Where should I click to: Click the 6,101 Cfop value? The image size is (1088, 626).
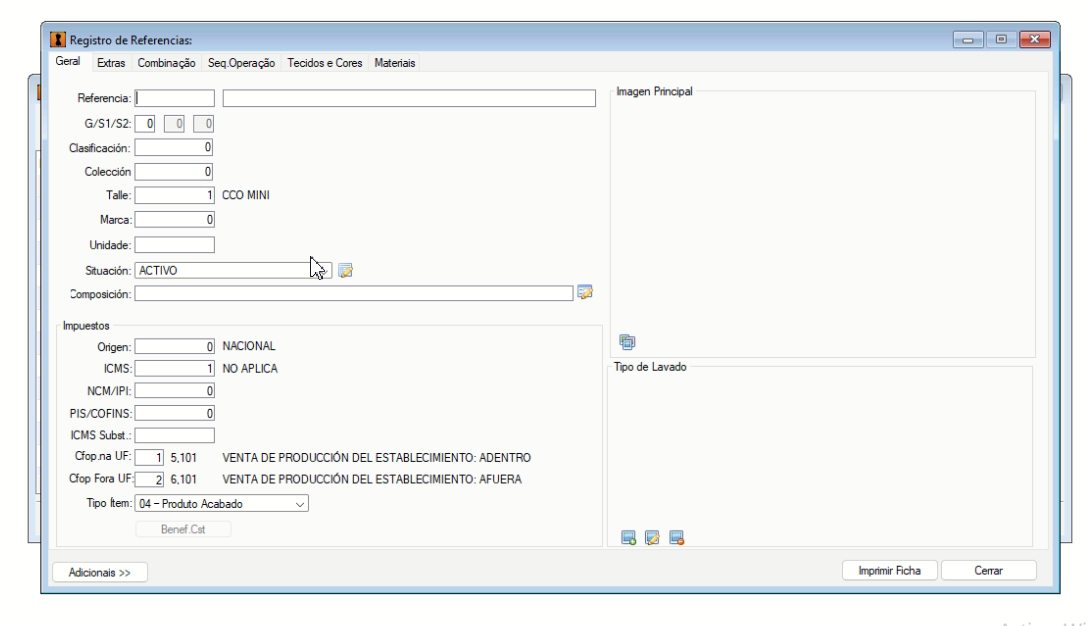183,480
